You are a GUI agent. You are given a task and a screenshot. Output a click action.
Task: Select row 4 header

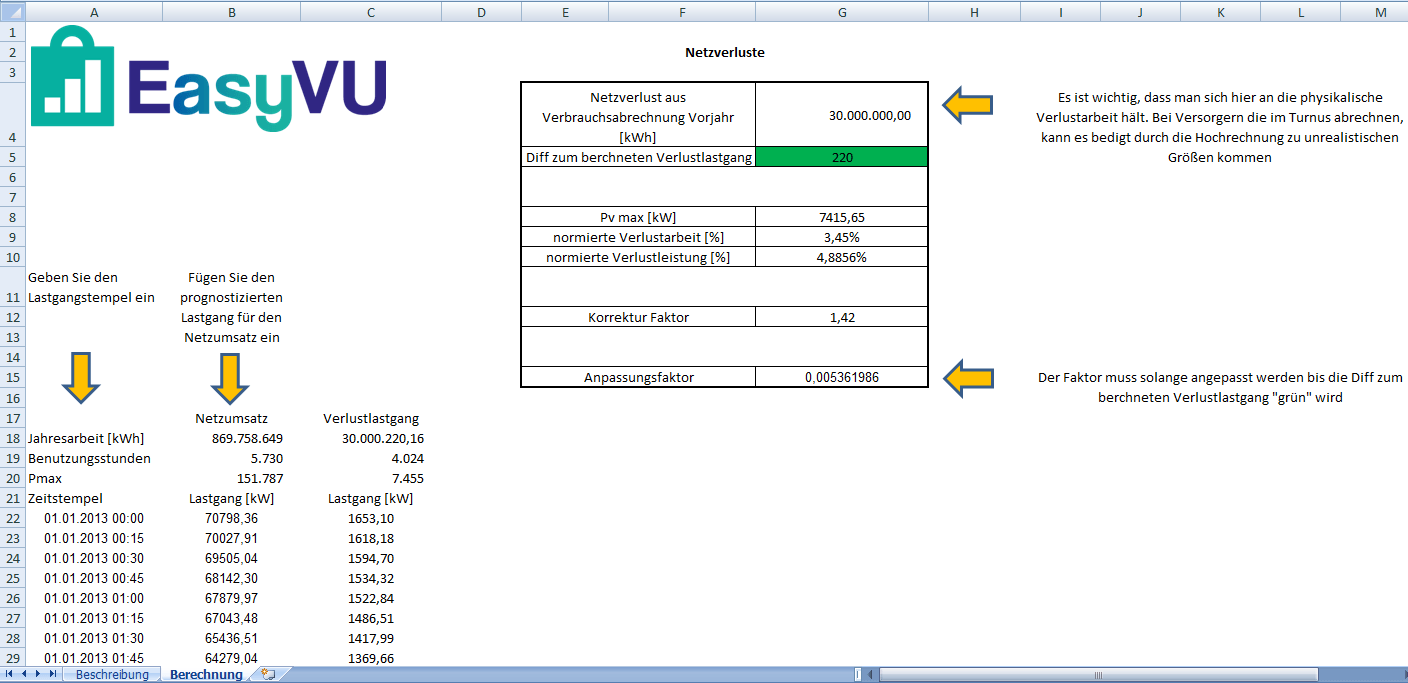pos(13,114)
